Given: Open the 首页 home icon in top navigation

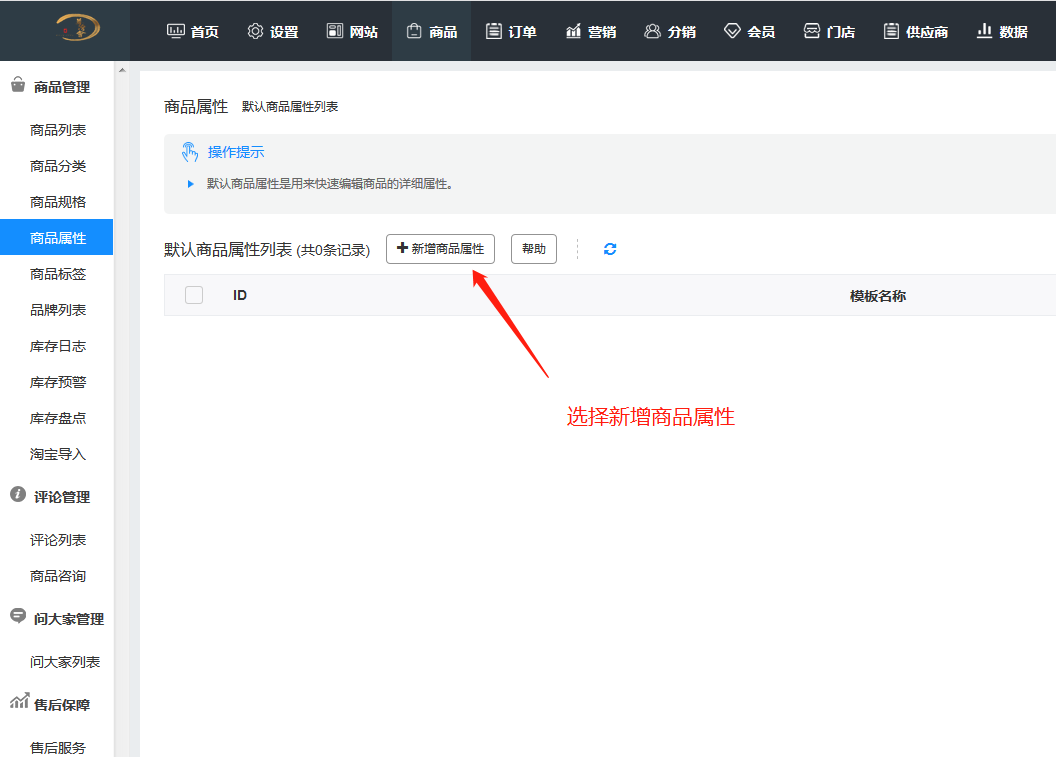Looking at the screenshot, I should click(x=176, y=31).
